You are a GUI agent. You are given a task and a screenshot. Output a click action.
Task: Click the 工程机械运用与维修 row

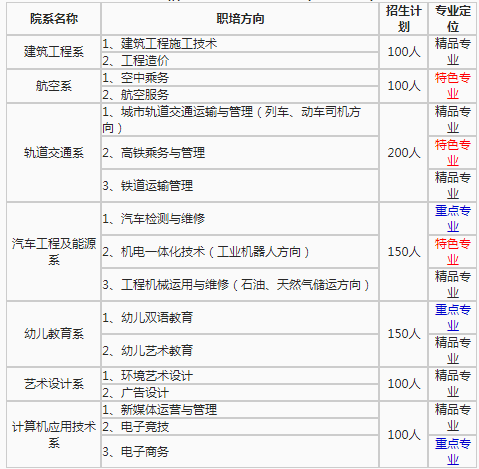240,285
